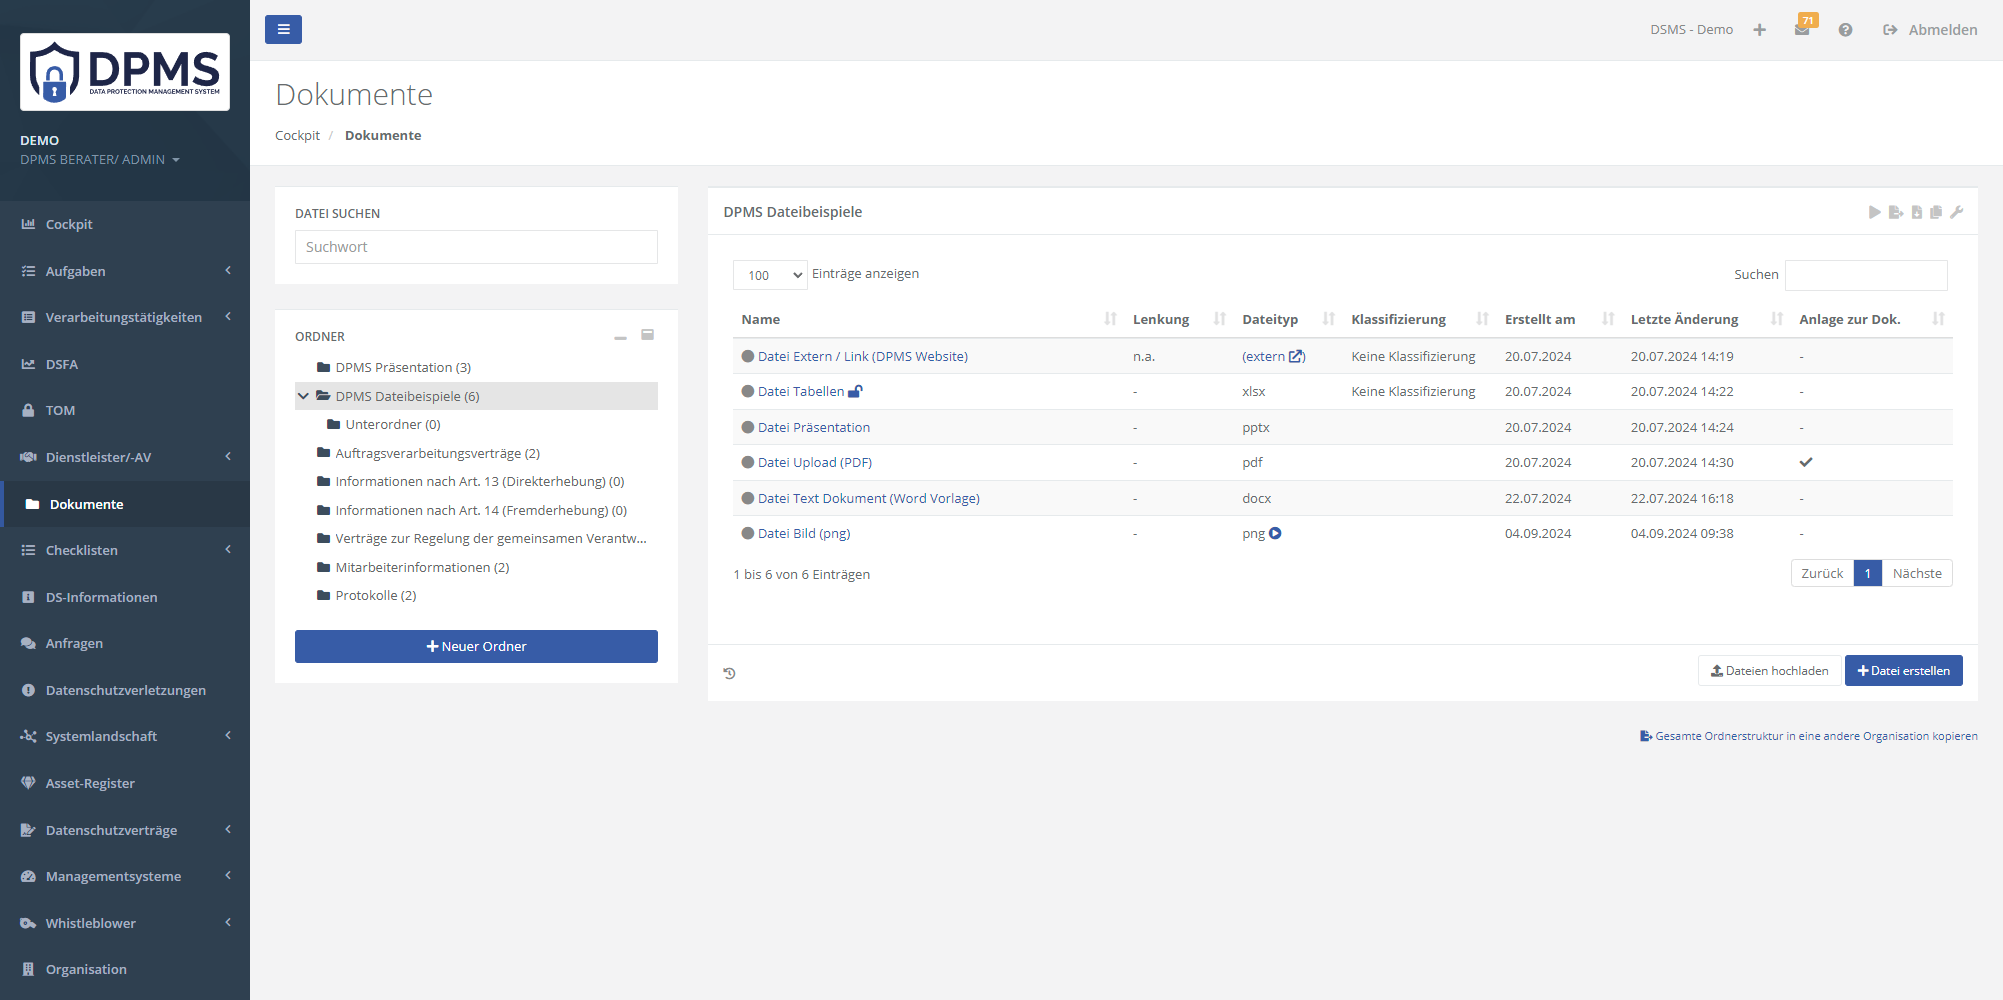Click the Suchen table filter field
This screenshot has height=1000, width=2003.
pos(1866,275)
